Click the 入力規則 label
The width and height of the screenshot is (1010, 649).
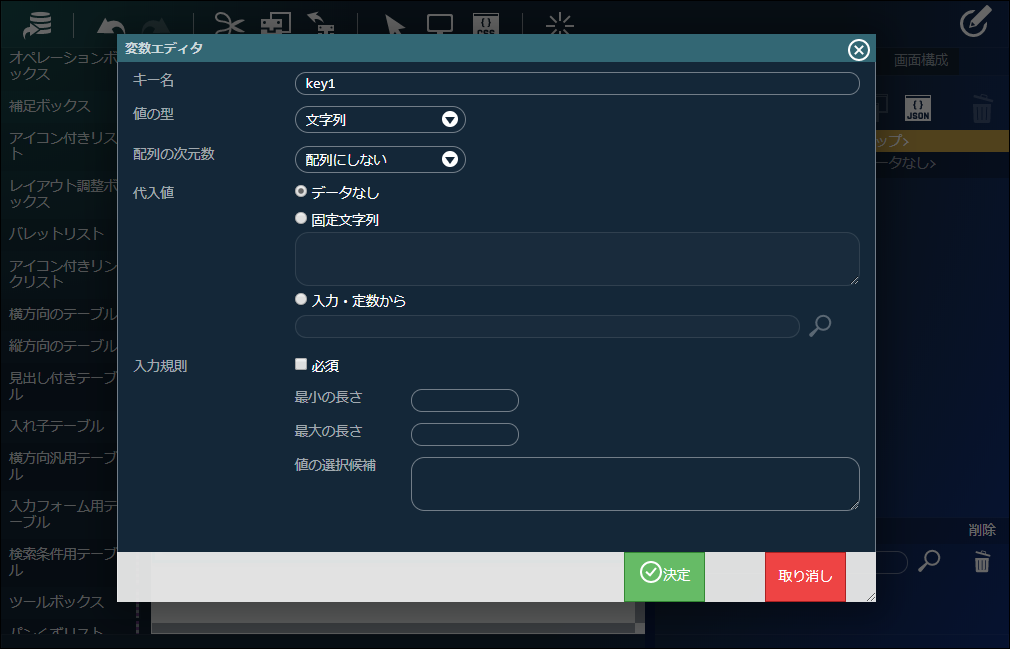(x=160, y=366)
